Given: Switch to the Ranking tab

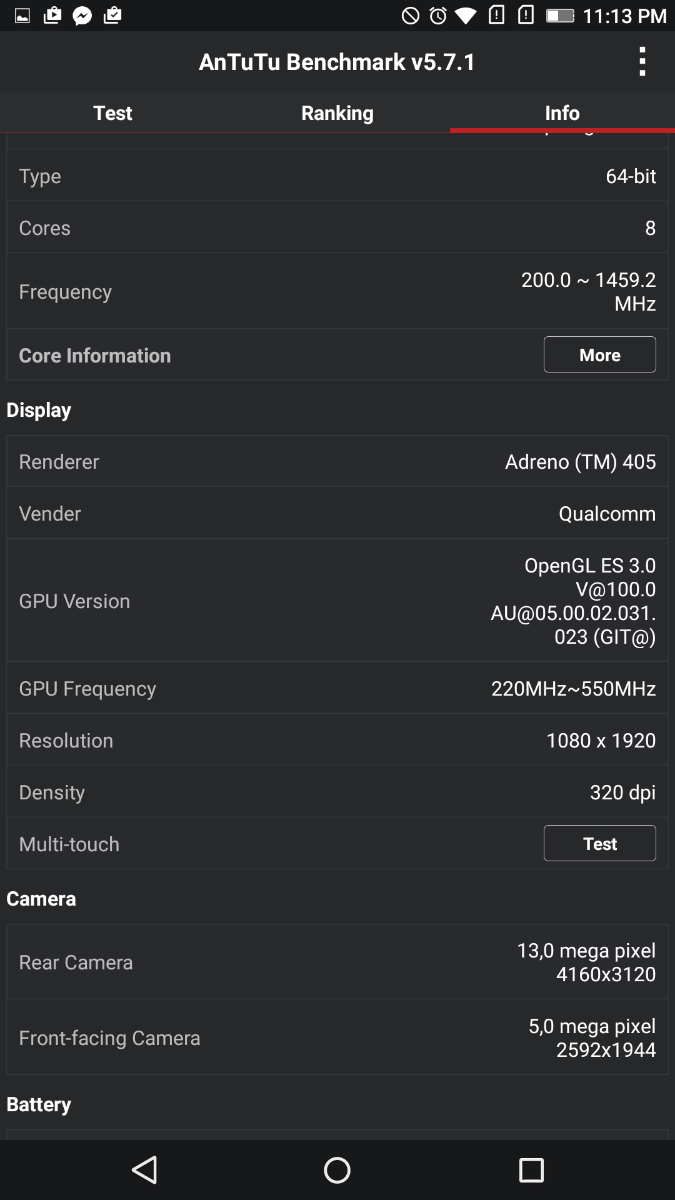Looking at the screenshot, I should pos(337,113).
